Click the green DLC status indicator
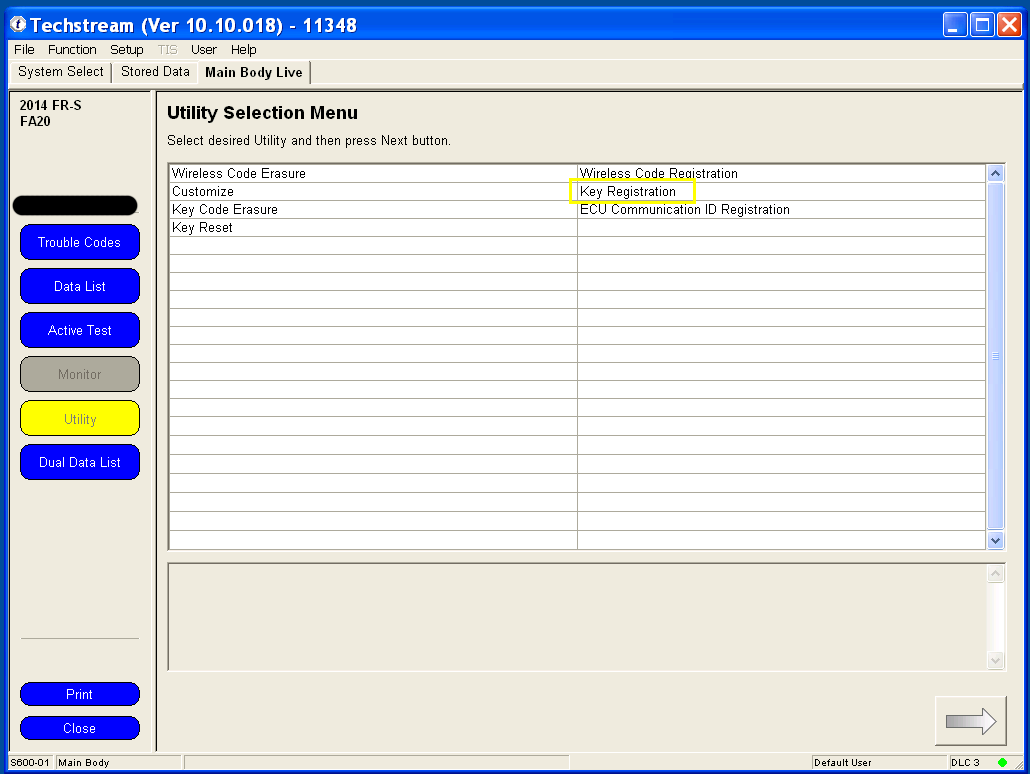 (1002, 762)
